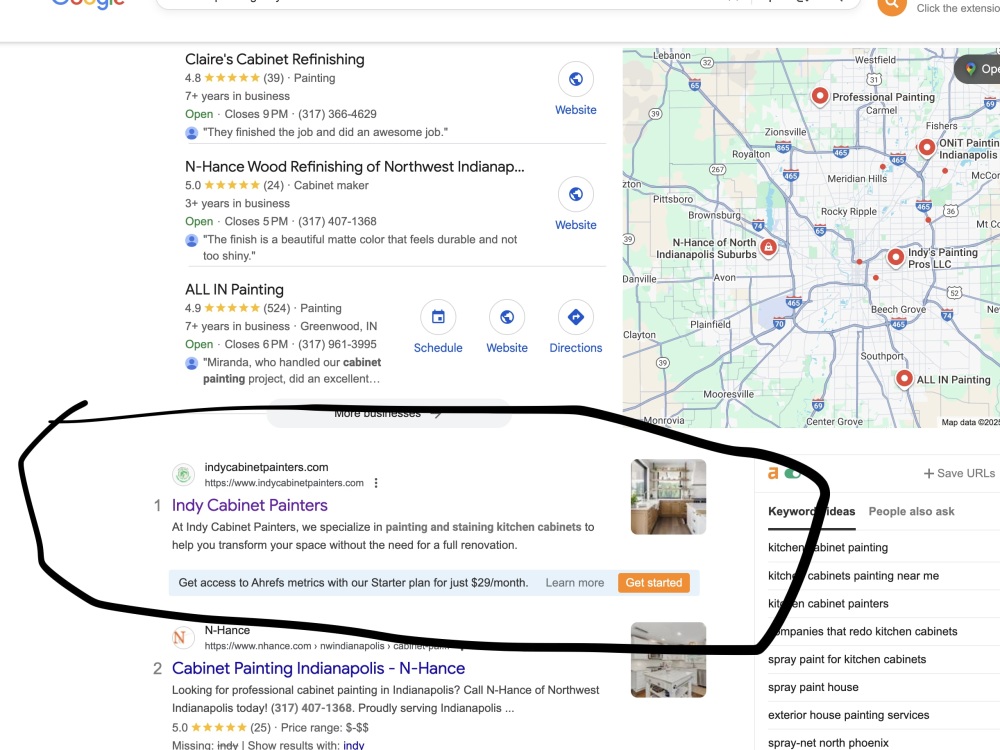The width and height of the screenshot is (1000, 750).
Task: Click the https://www.indycabinetpainters.com URL text
Action: point(284,483)
